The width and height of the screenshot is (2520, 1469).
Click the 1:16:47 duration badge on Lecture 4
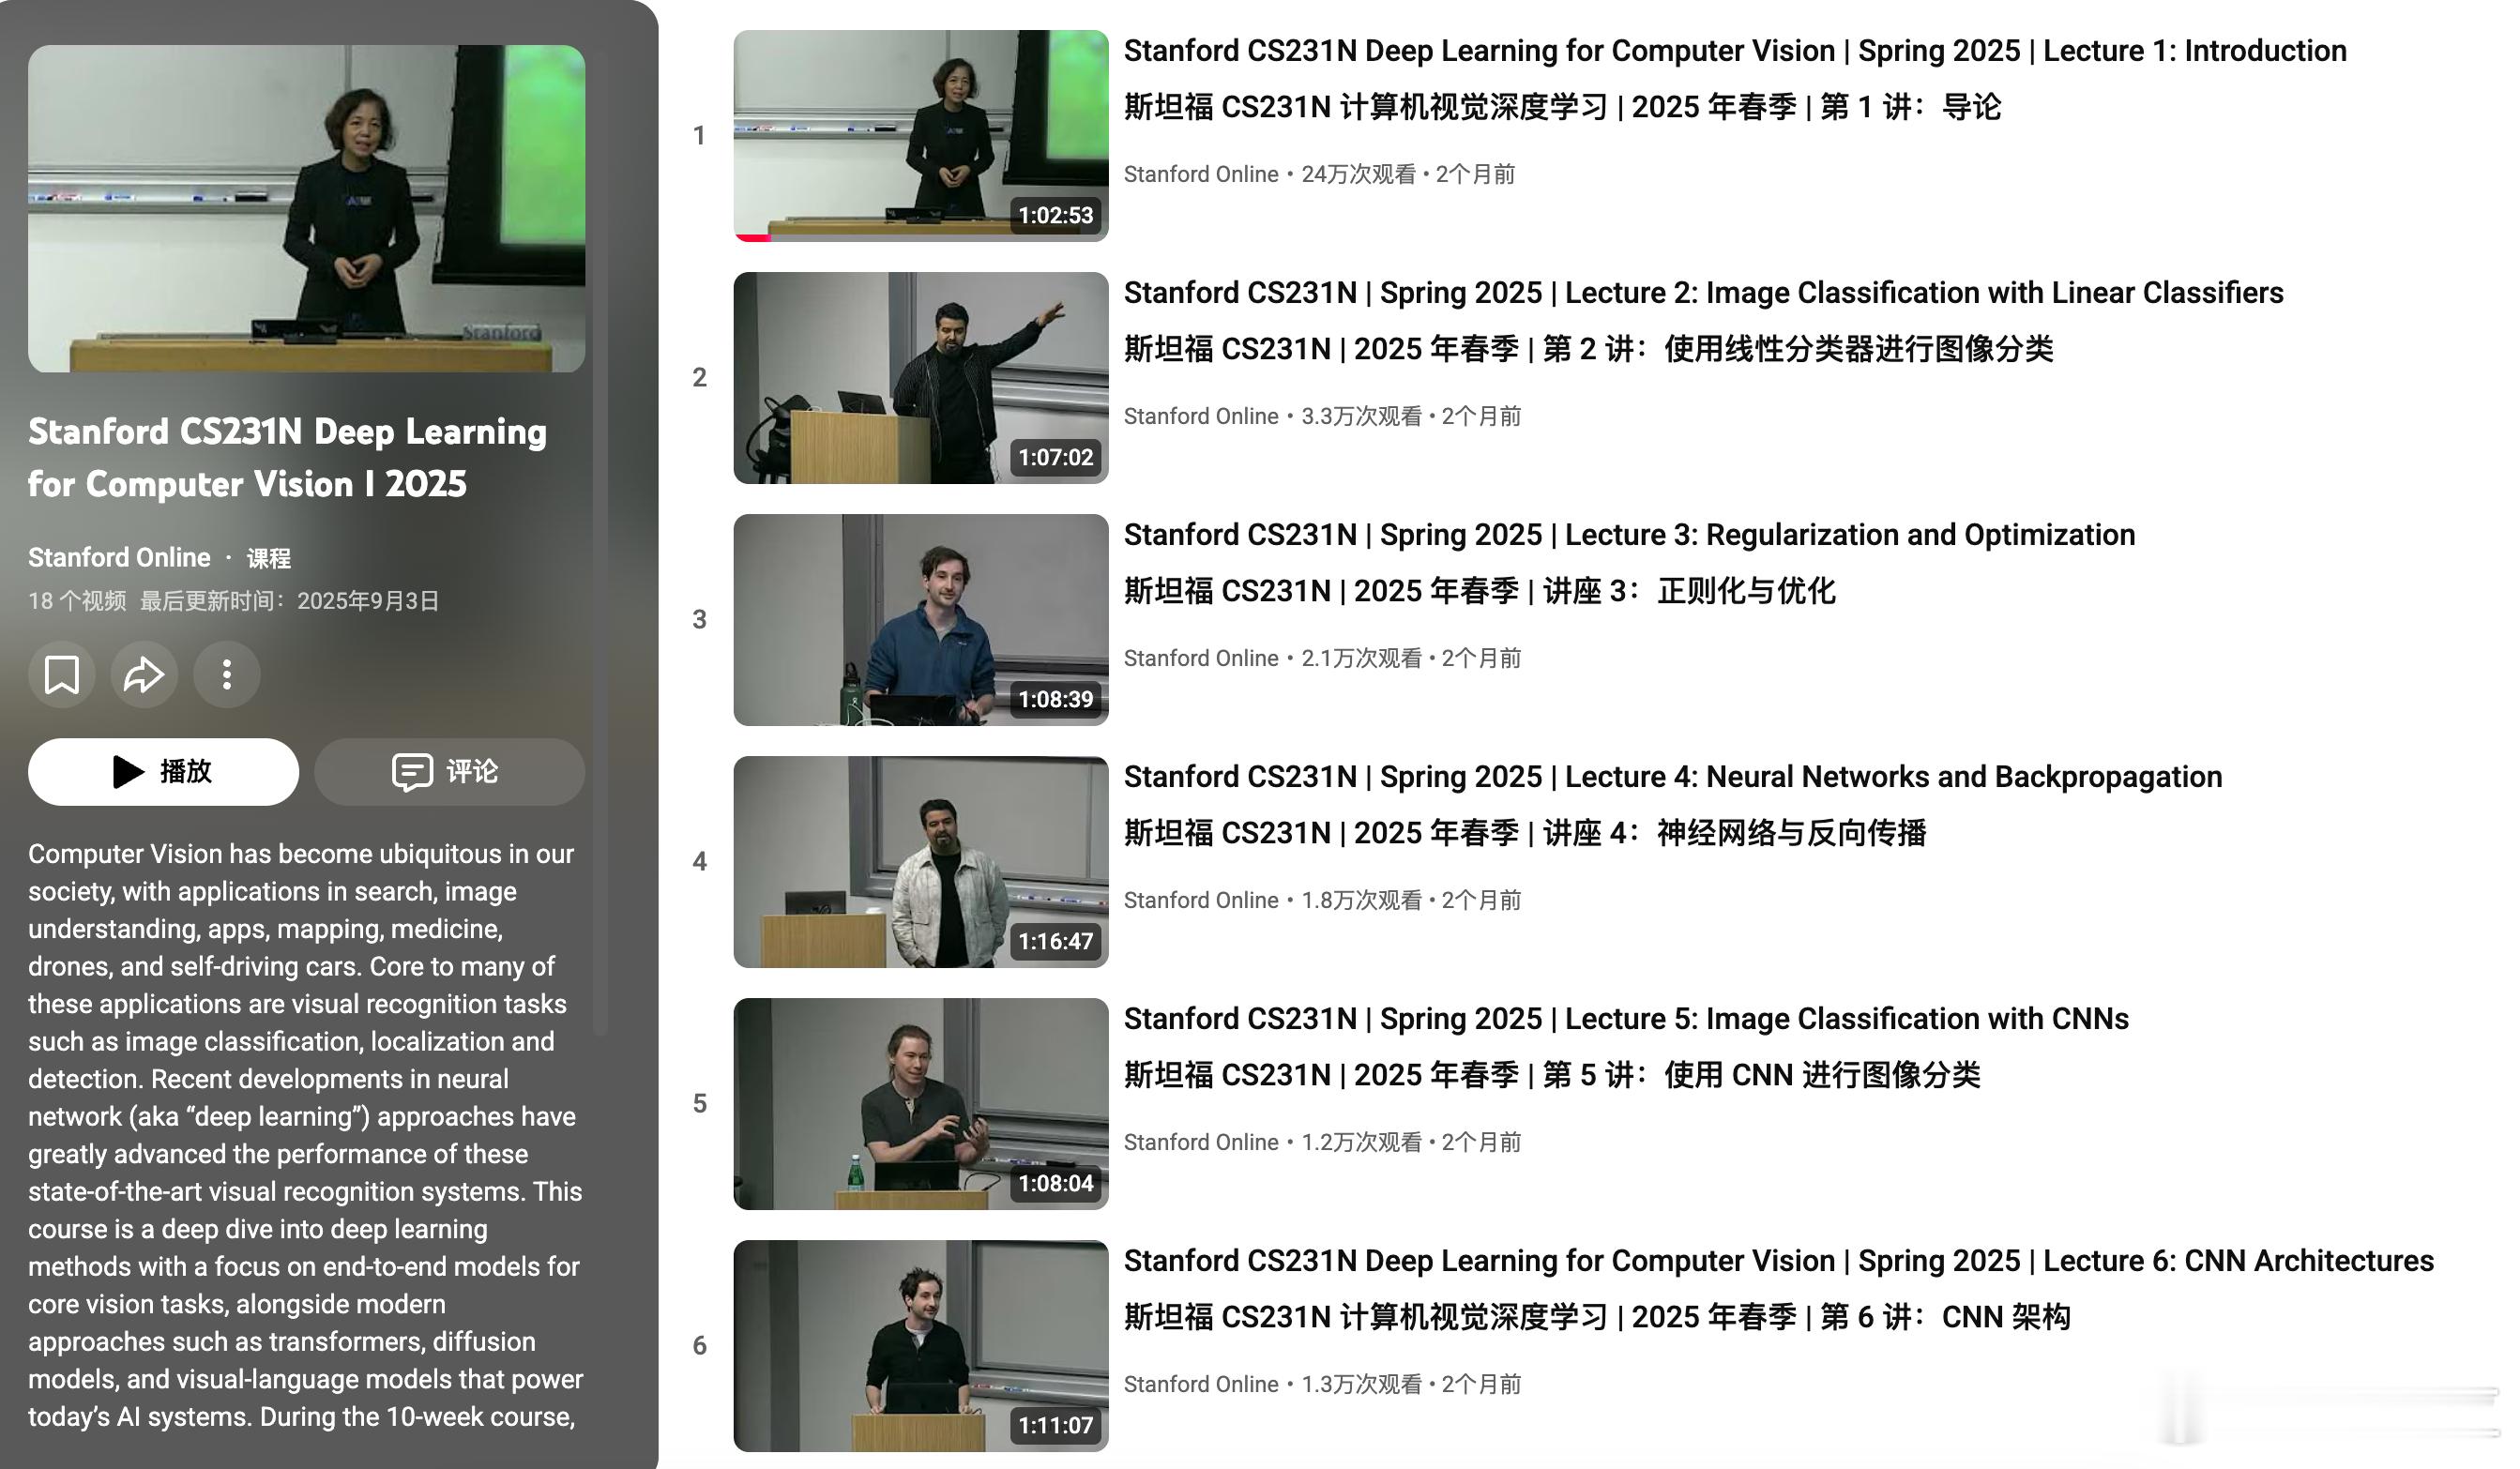coord(1055,941)
